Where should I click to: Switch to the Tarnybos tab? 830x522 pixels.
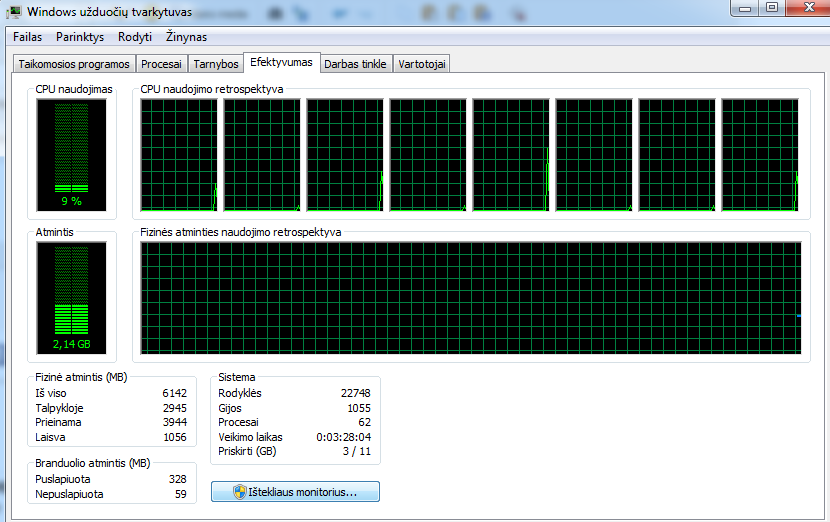[216, 64]
